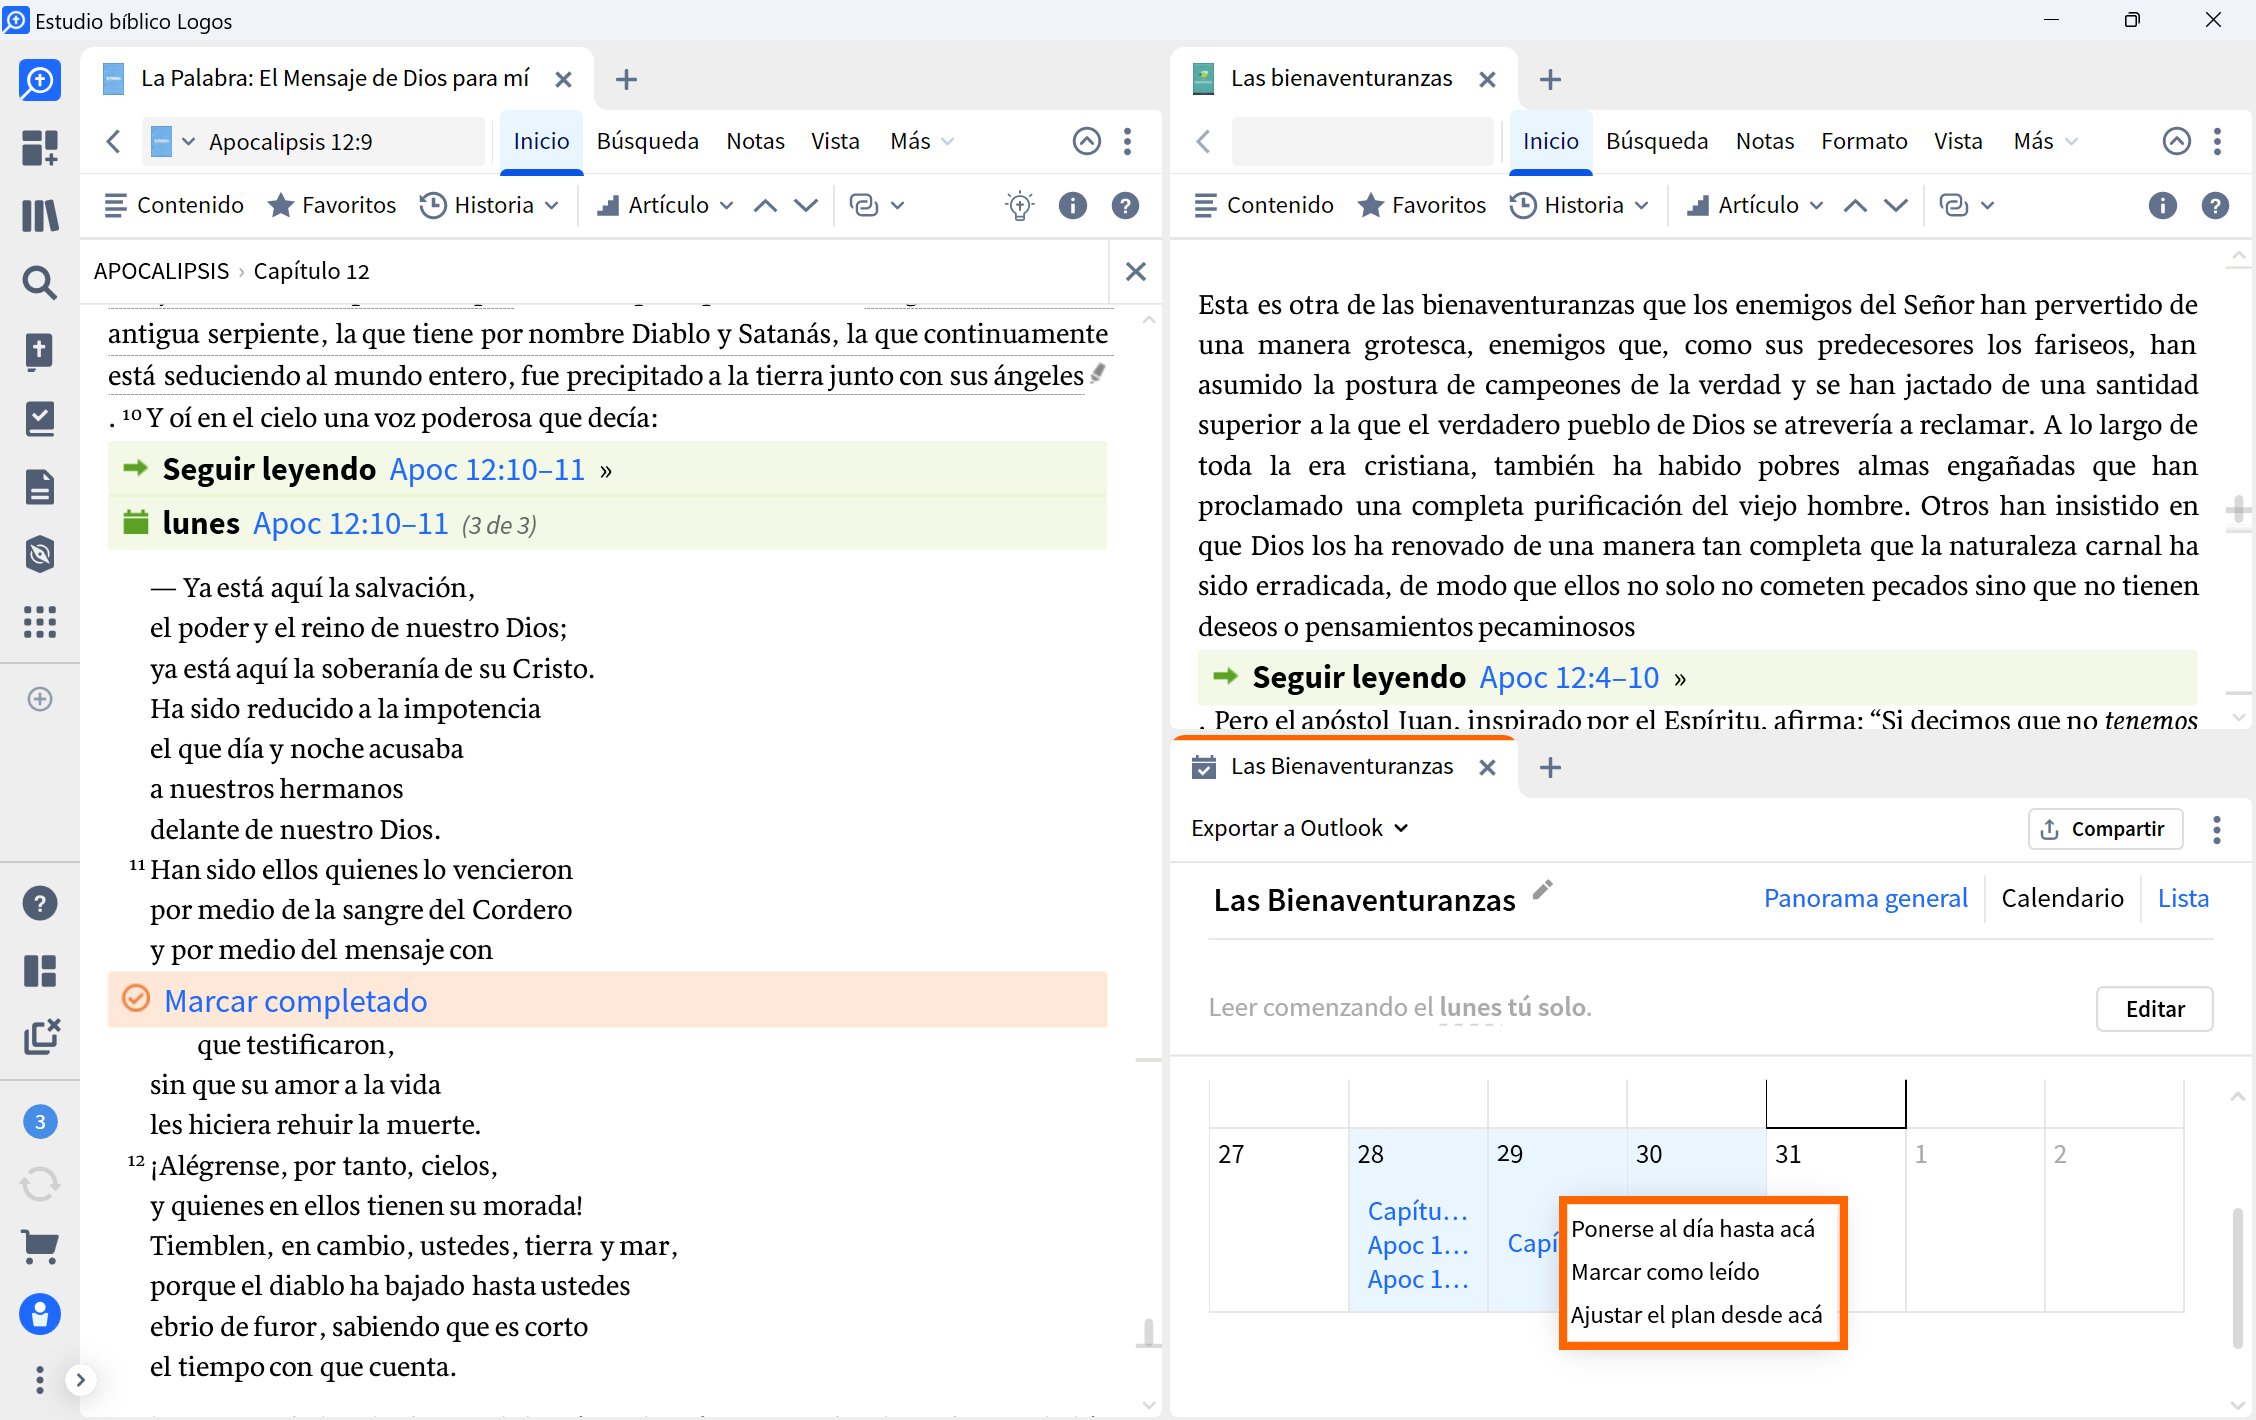This screenshot has height=1420, width=2256.
Task: Click Marcar completado link
Action: point(295,1000)
